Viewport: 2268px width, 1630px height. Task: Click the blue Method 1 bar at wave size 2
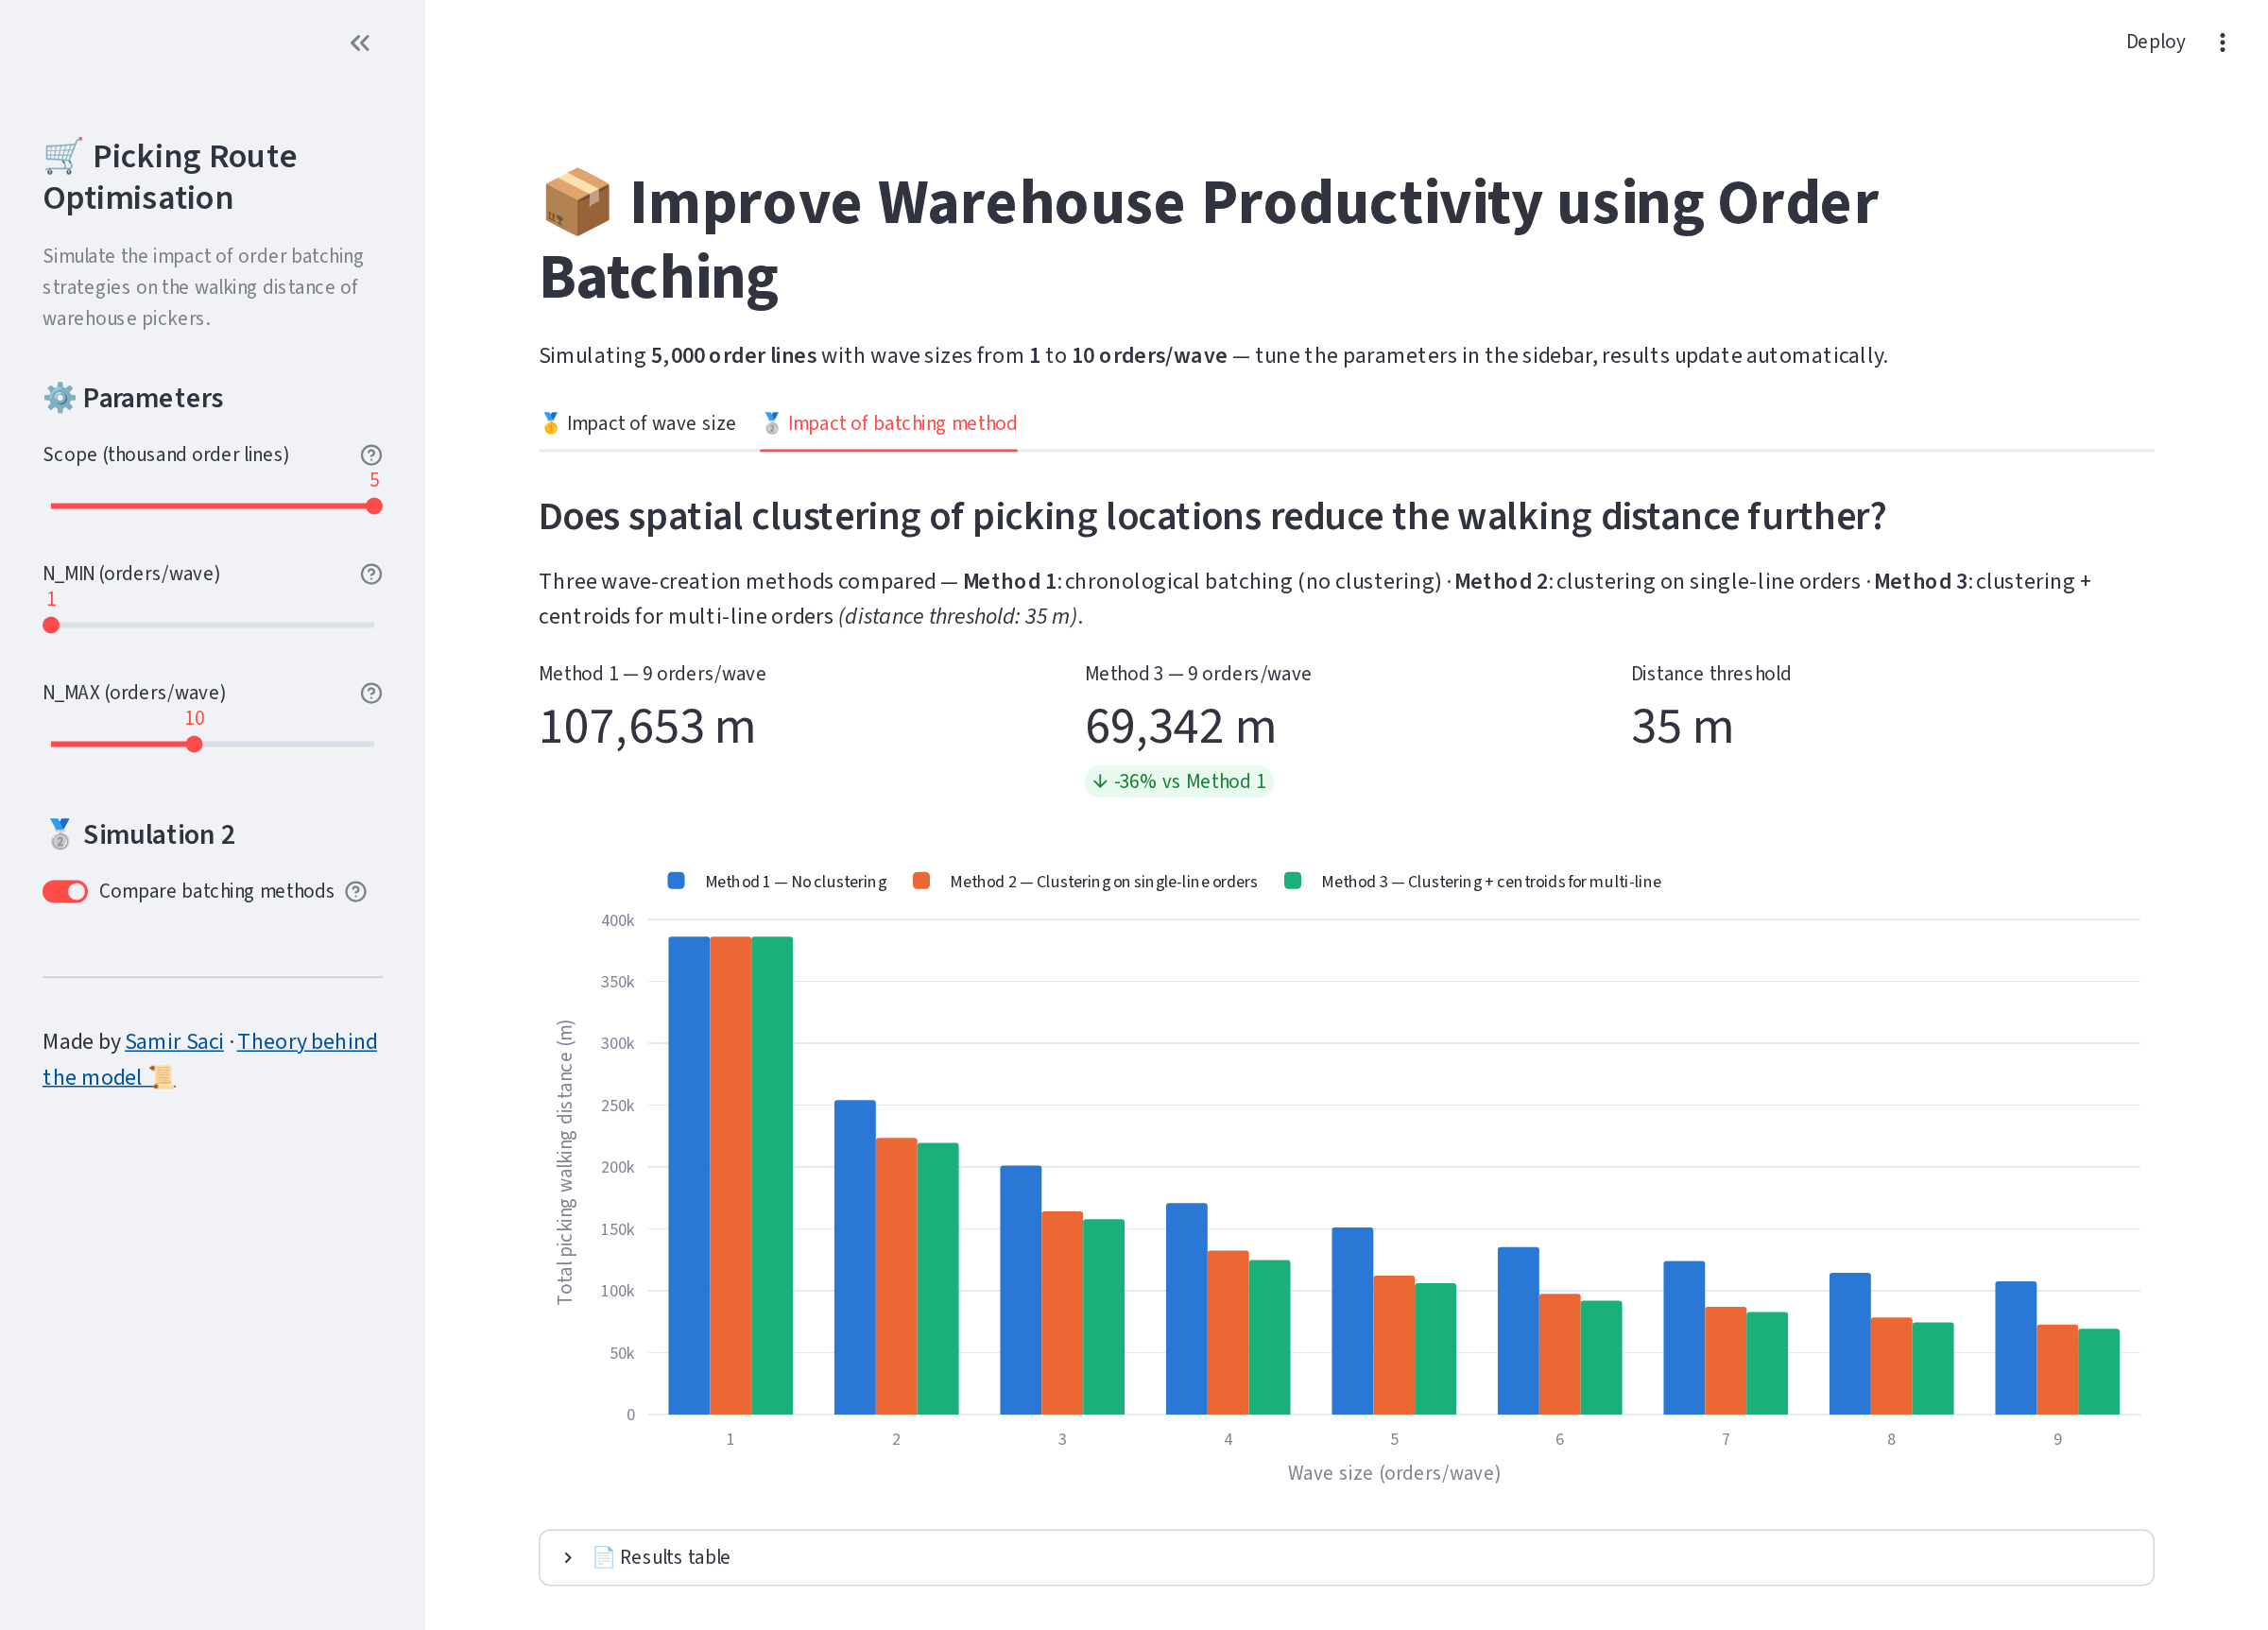pos(855,1257)
